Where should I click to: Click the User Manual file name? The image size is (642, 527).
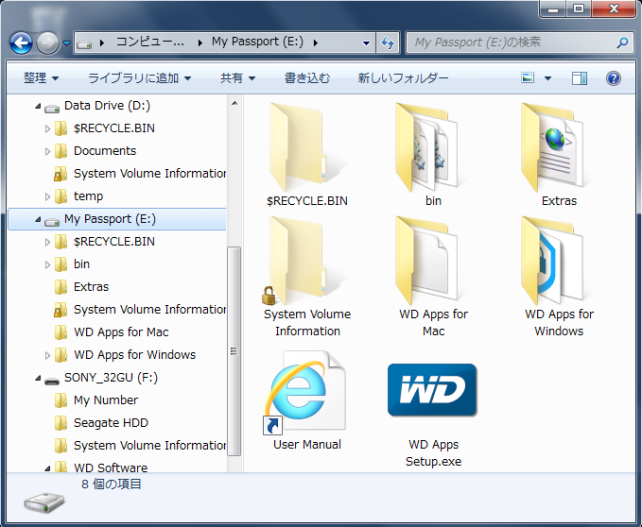click(307, 445)
